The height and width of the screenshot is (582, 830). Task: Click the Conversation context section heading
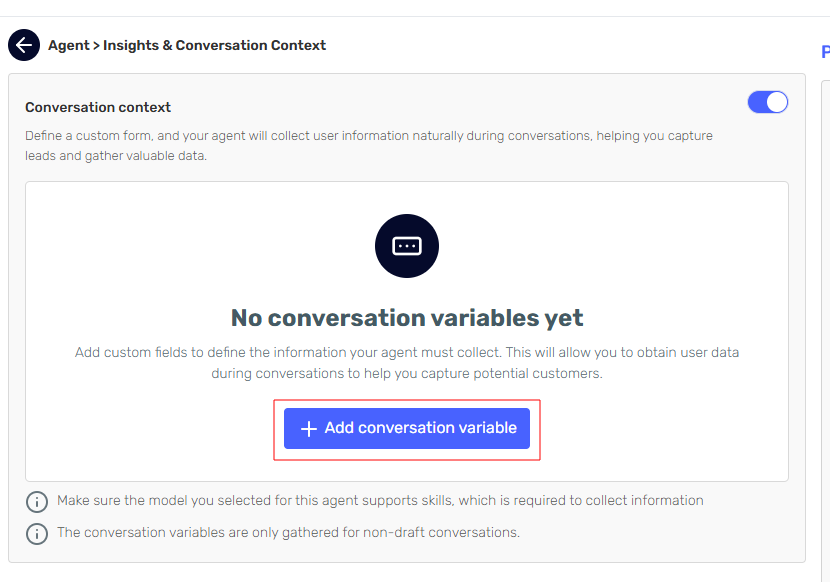(x=98, y=107)
